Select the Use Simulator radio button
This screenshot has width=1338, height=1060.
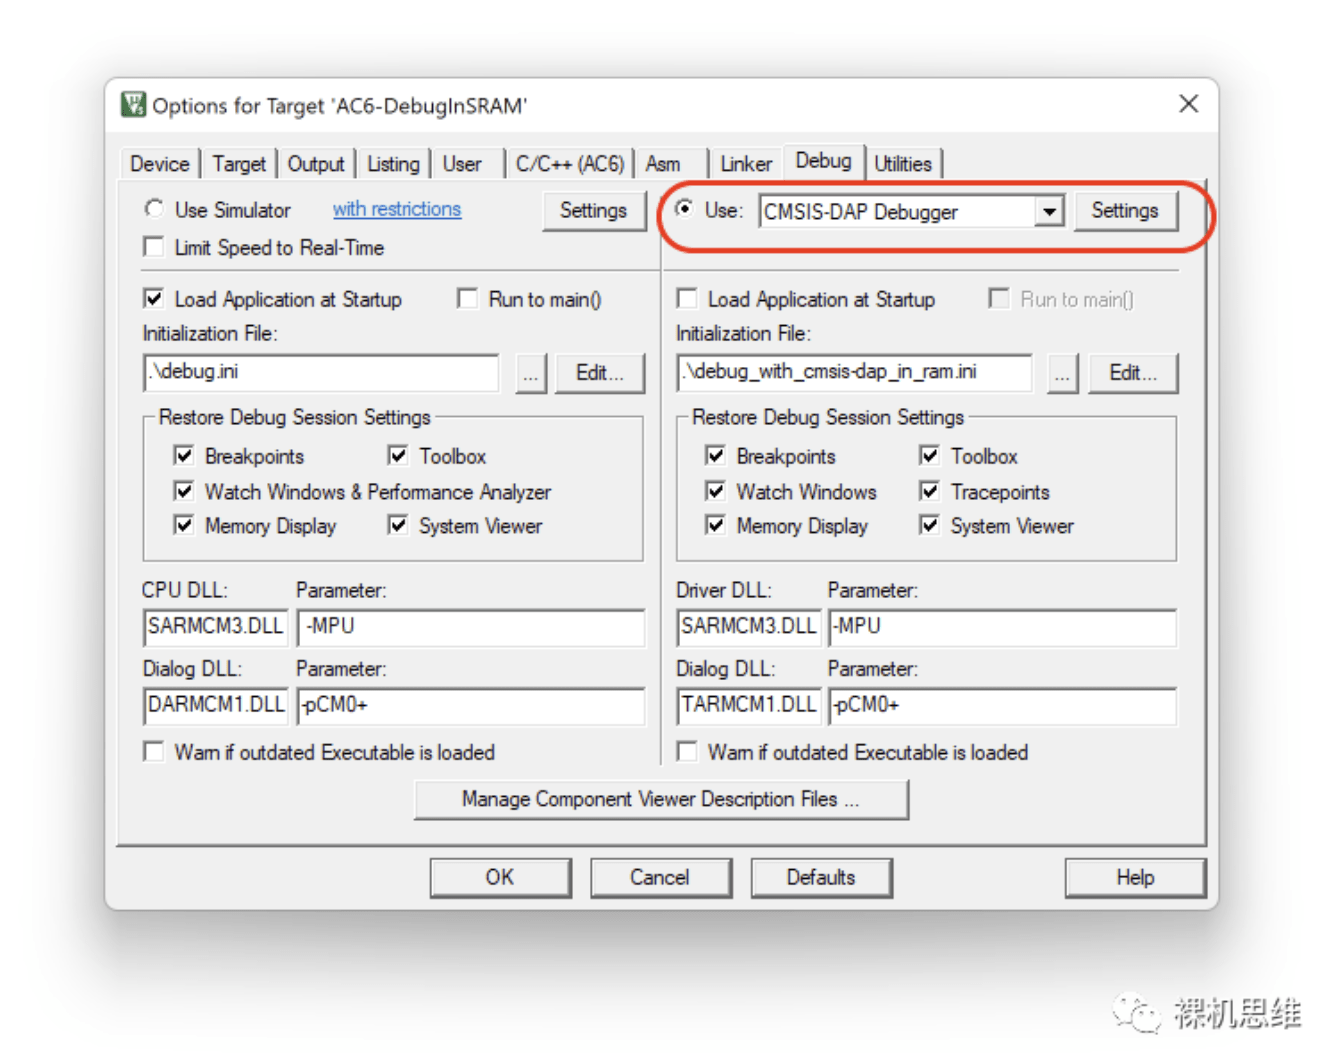click(x=155, y=210)
